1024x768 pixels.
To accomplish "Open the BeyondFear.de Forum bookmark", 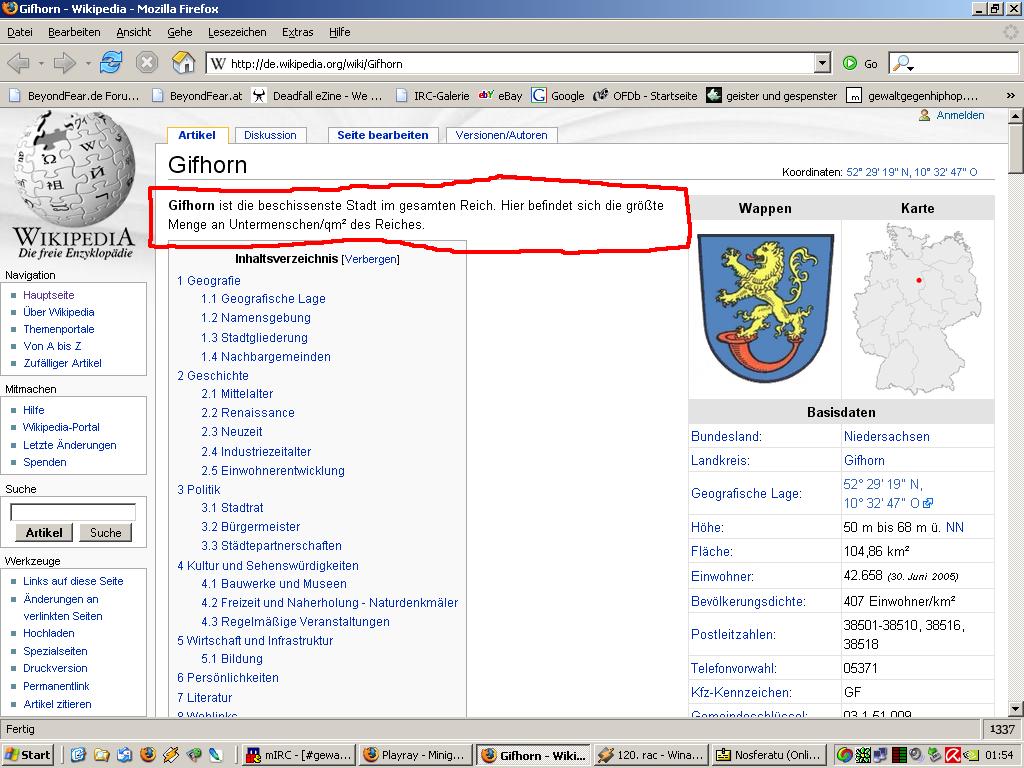I will pos(74,96).
